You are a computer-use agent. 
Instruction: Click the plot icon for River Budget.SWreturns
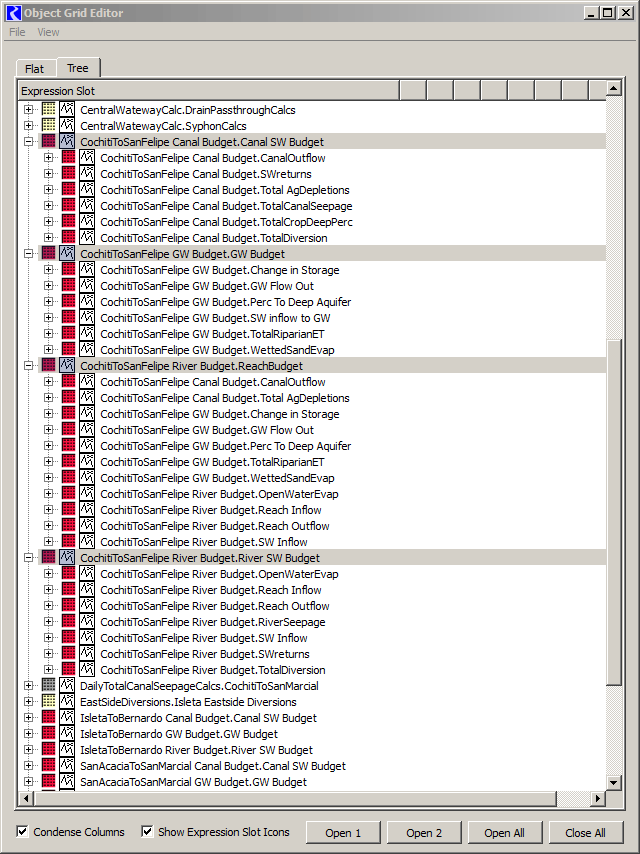point(87,654)
